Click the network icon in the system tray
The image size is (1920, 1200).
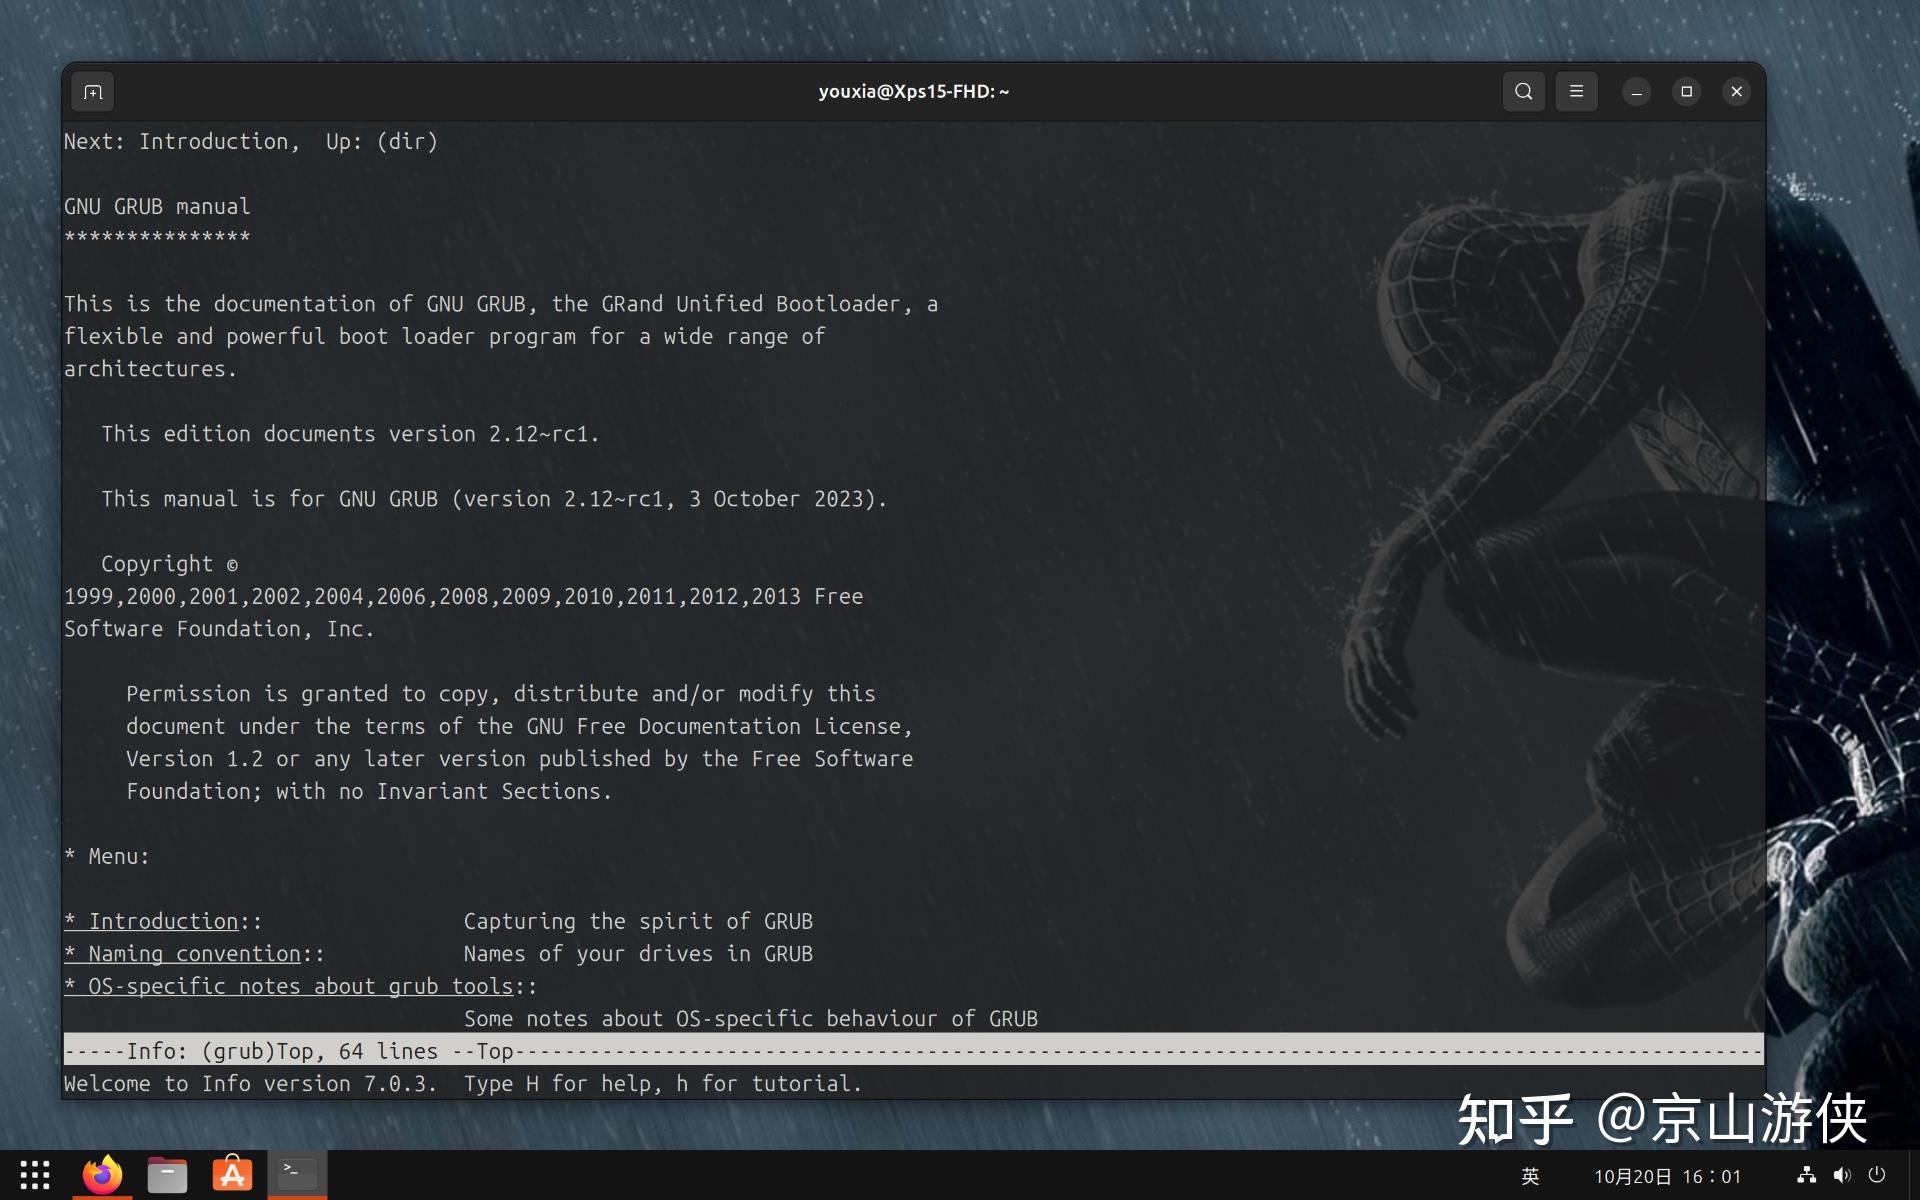[1806, 1175]
